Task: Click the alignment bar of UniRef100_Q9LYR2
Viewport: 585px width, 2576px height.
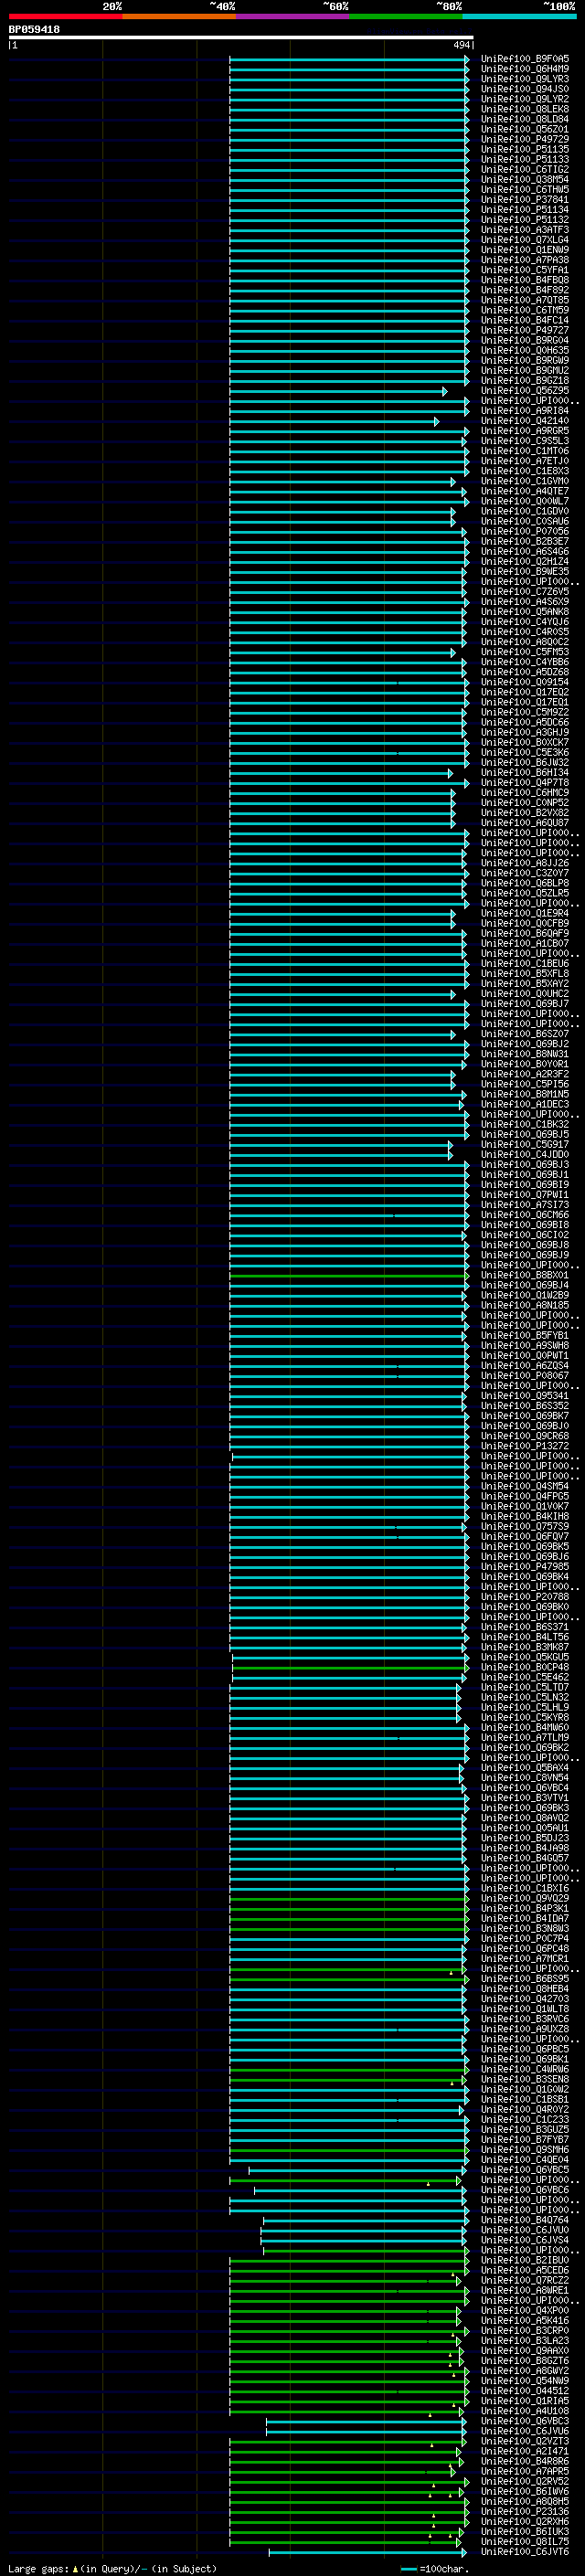Action: point(349,99)
